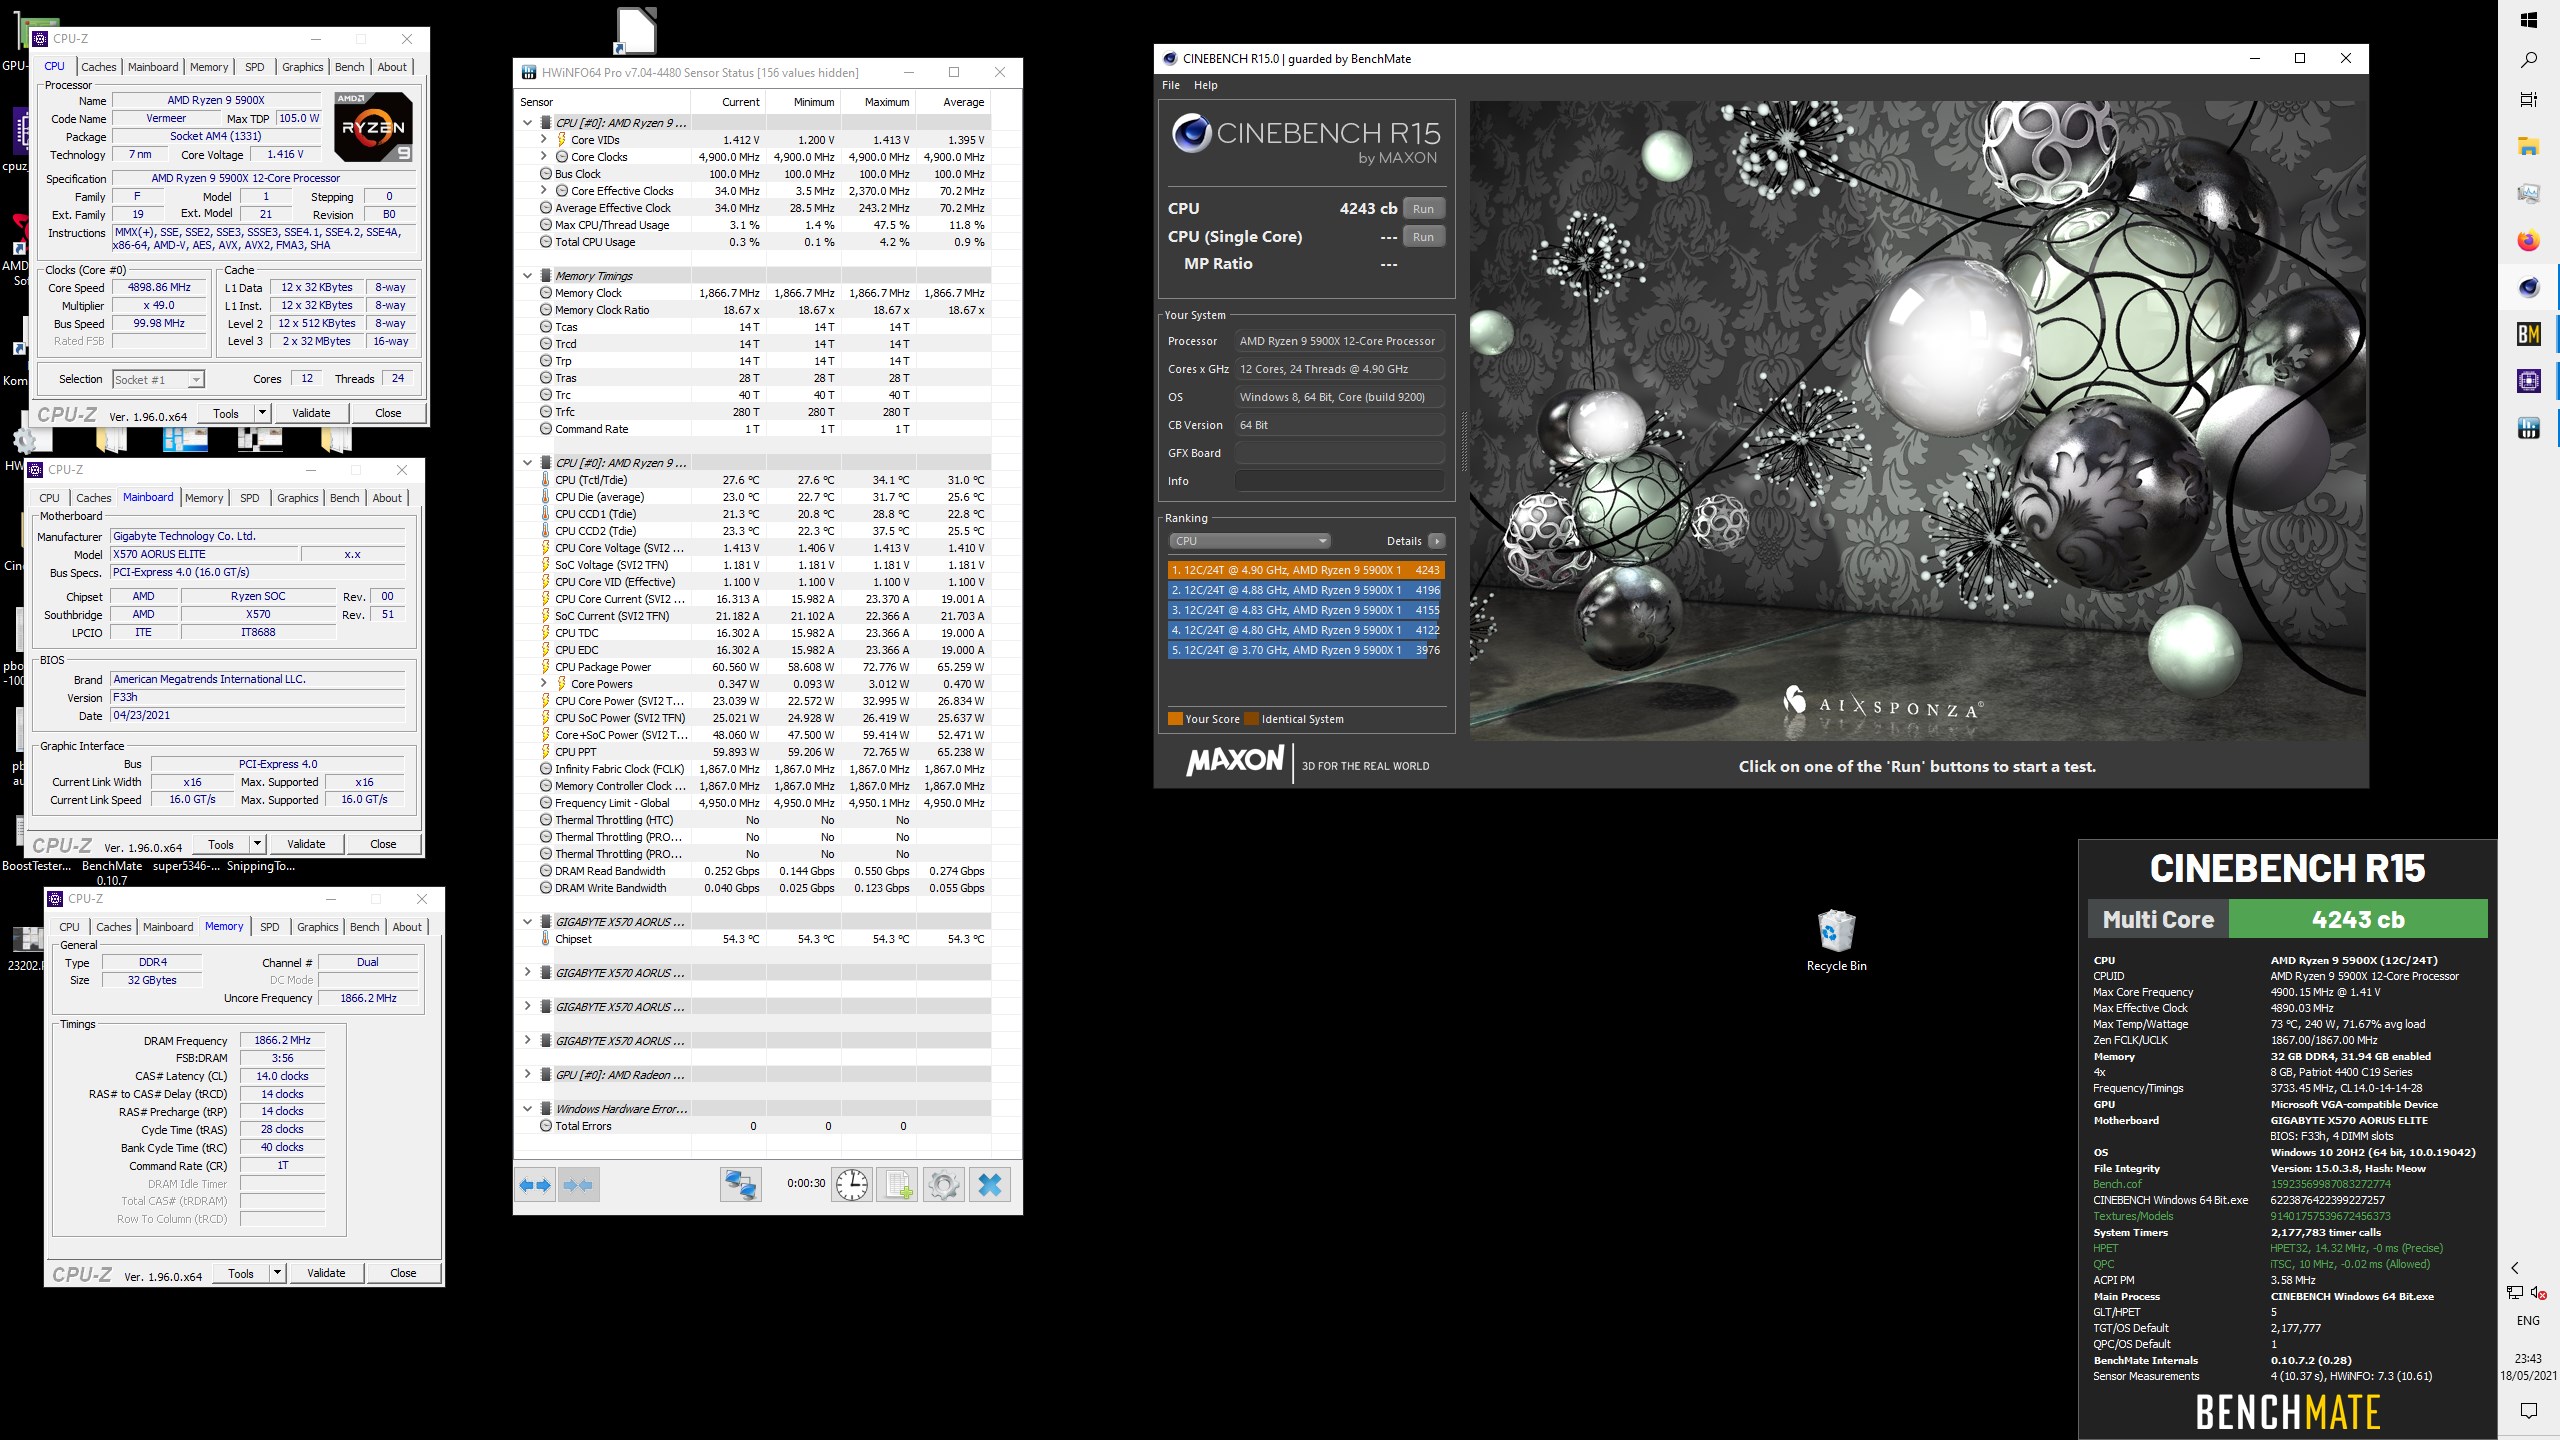Show hidden tray icons chevron
2560x1440 pixels.
click(x=2515, y=1268)
